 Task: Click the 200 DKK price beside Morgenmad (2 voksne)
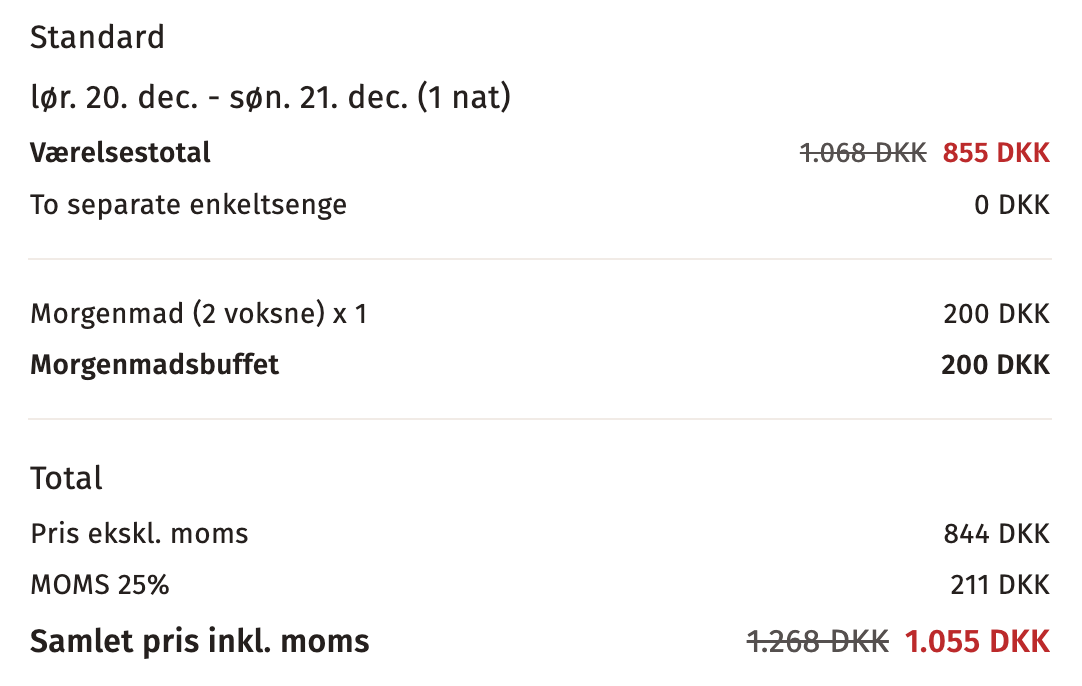(996, 314)
